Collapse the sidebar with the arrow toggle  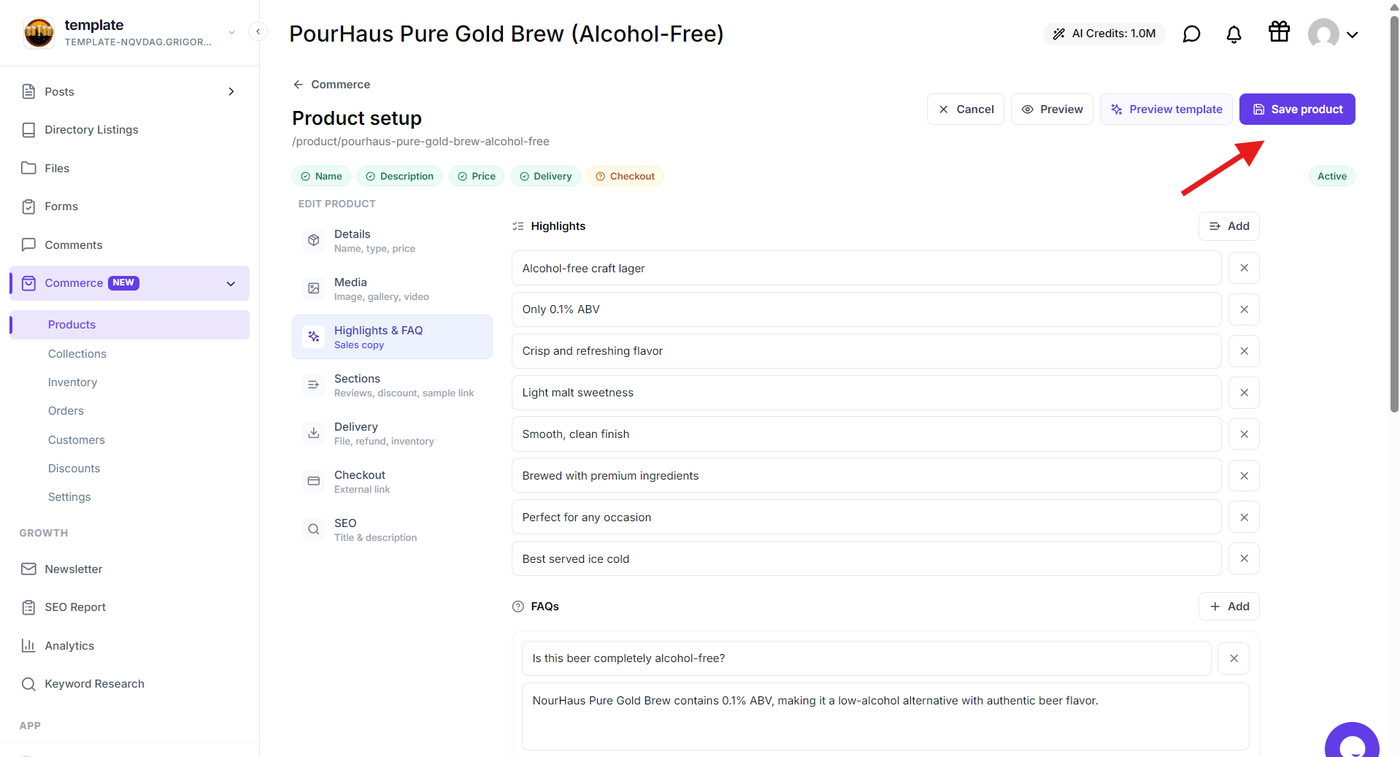(x=258, y=32)
